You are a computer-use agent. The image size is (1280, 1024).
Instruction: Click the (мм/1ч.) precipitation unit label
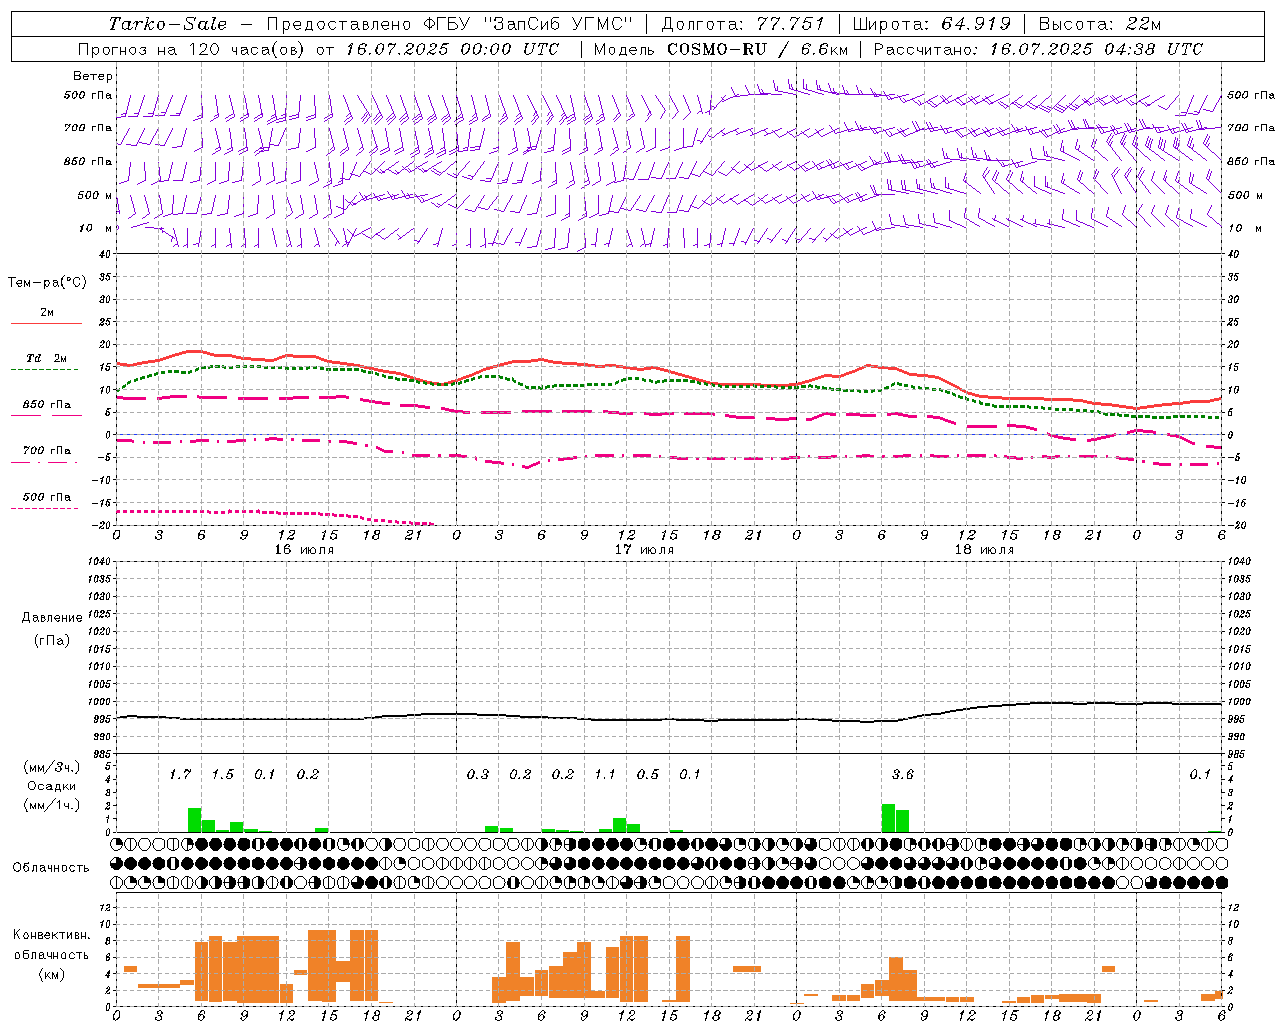51,804
